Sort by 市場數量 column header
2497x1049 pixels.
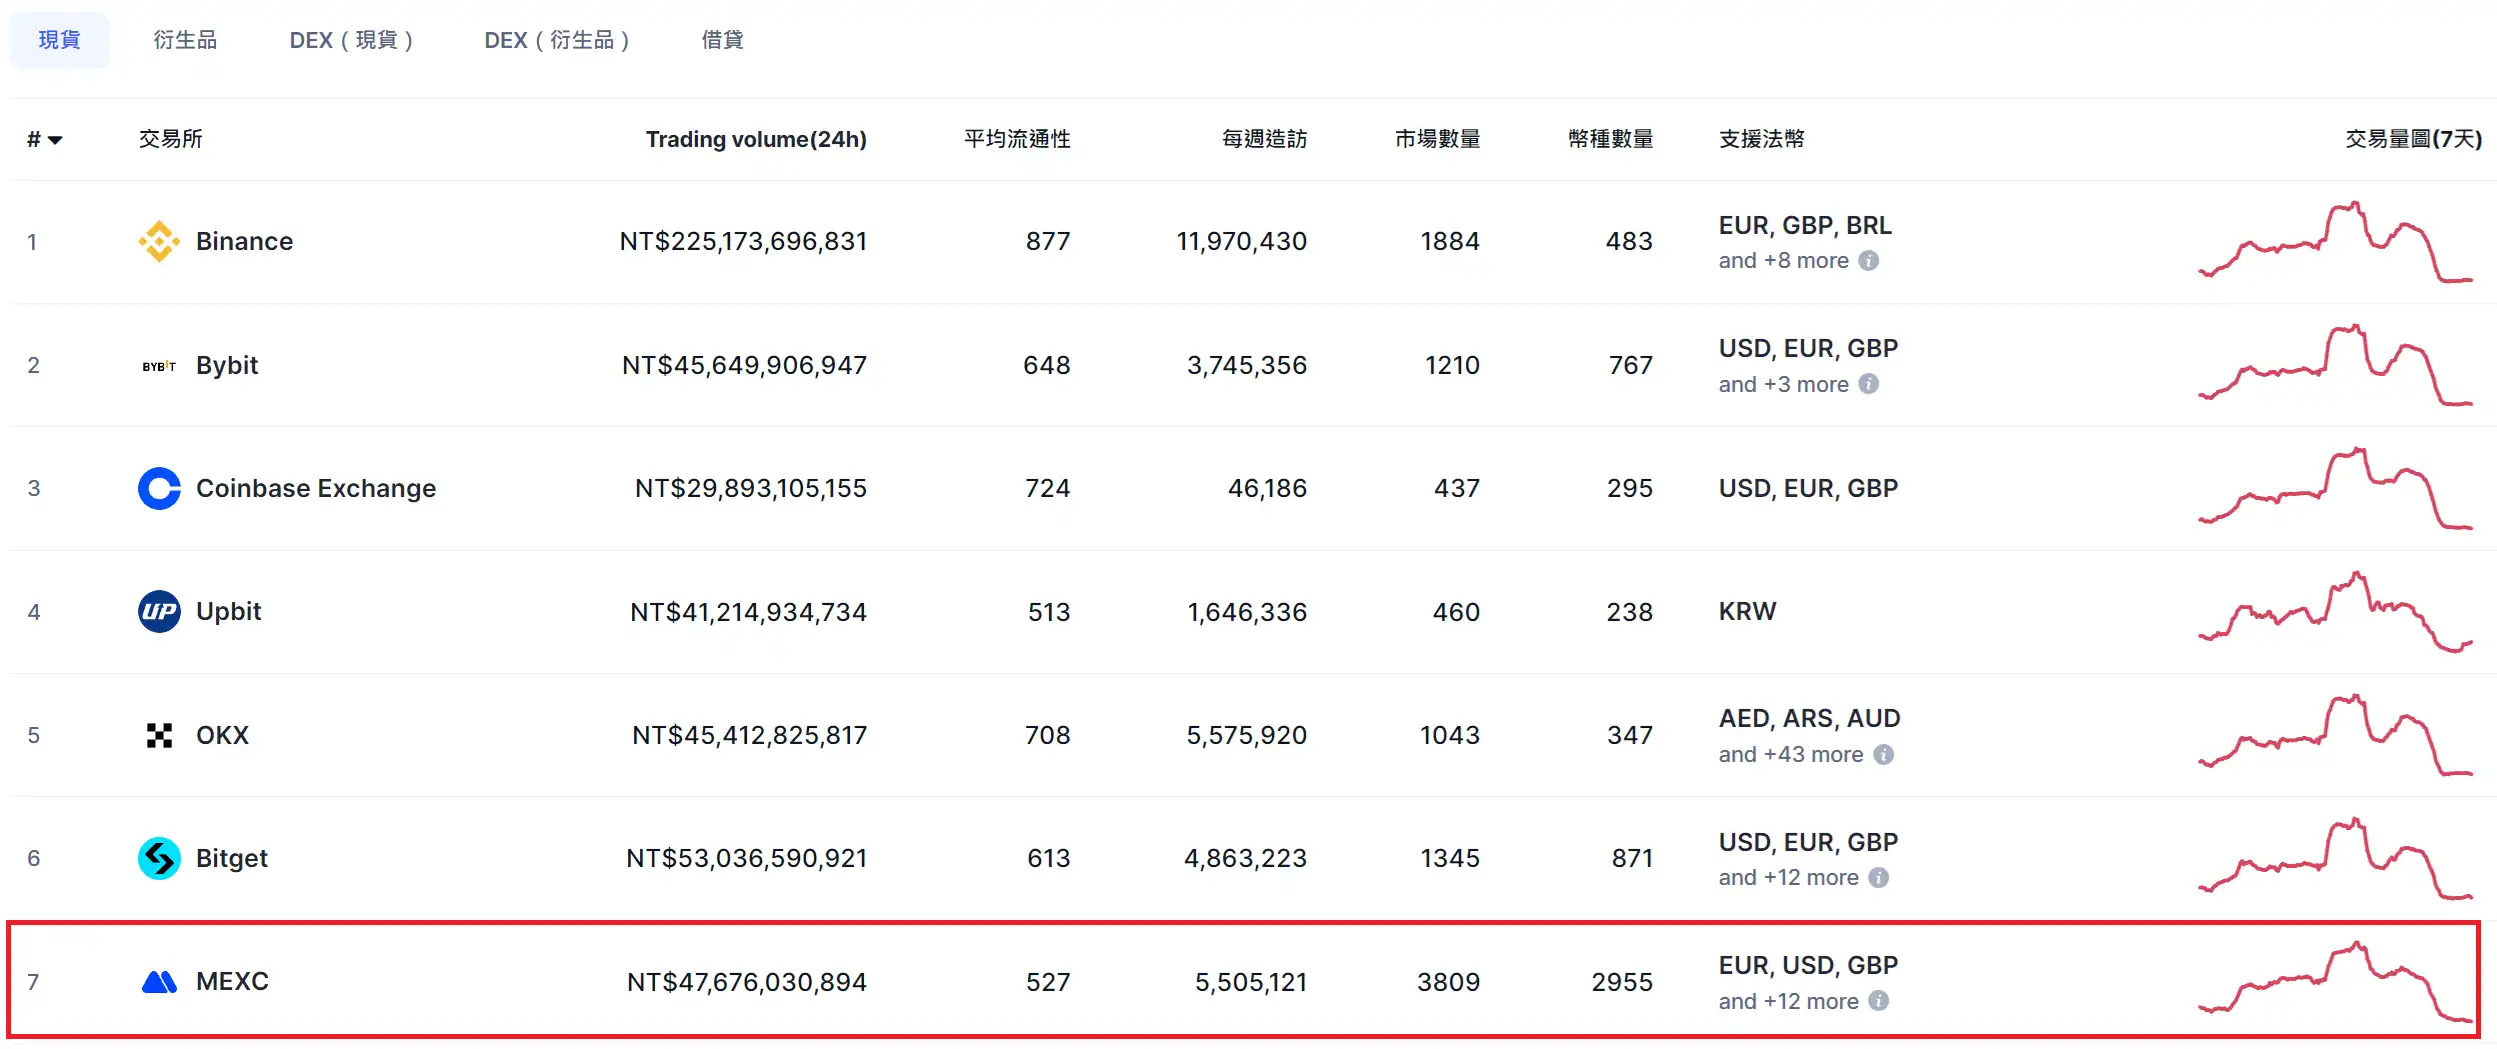1437,139
